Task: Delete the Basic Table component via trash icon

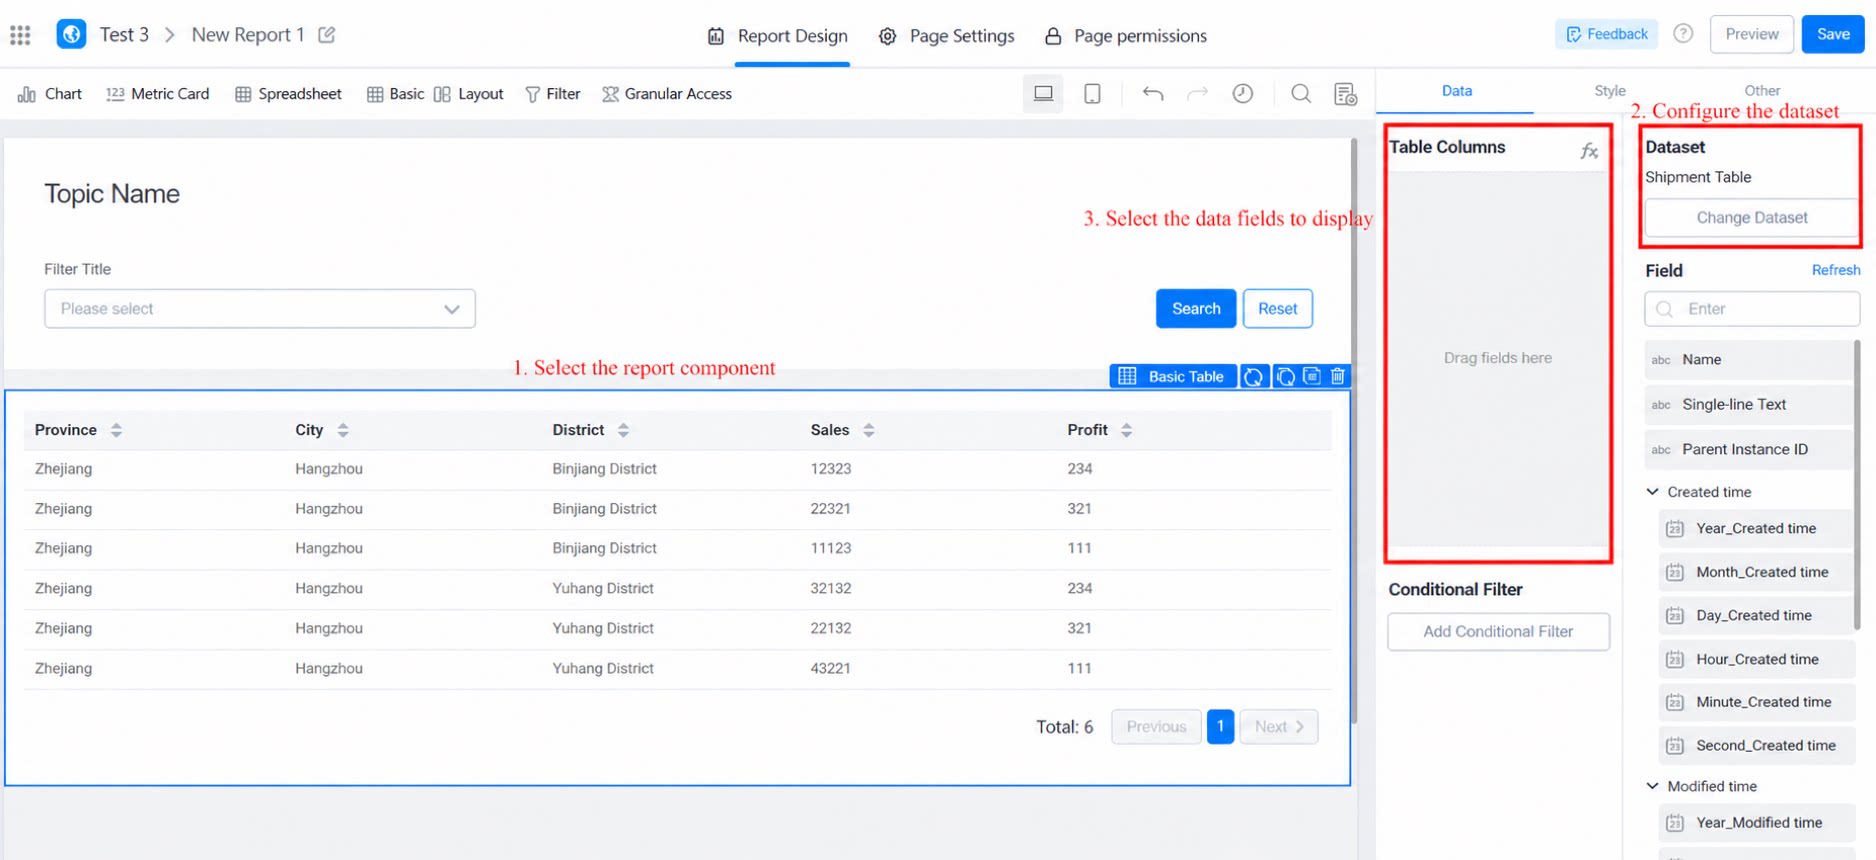Action: pyautogui.click(x=1338, y=376)
